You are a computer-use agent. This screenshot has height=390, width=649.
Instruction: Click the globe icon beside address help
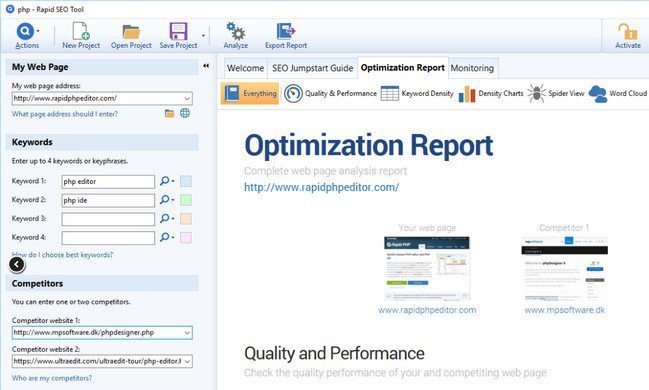pos(185,113)
